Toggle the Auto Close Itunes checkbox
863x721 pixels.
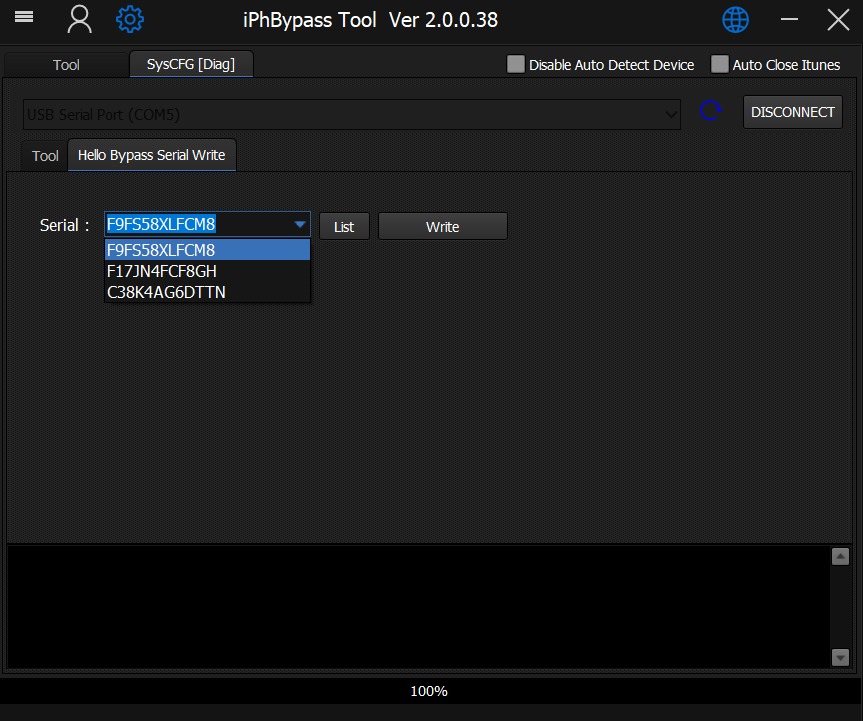click(x=719, y=64)
